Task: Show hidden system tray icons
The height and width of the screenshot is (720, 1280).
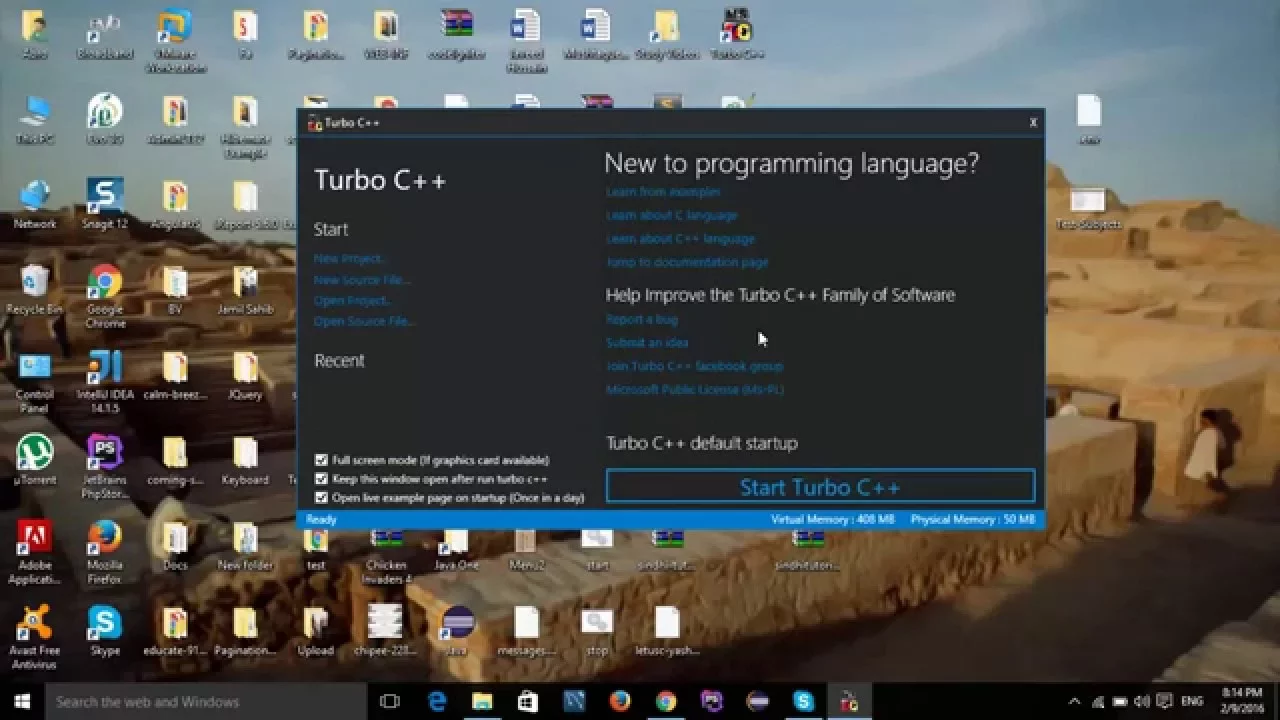Action: pyautogui.click(x=1074, y=702)
